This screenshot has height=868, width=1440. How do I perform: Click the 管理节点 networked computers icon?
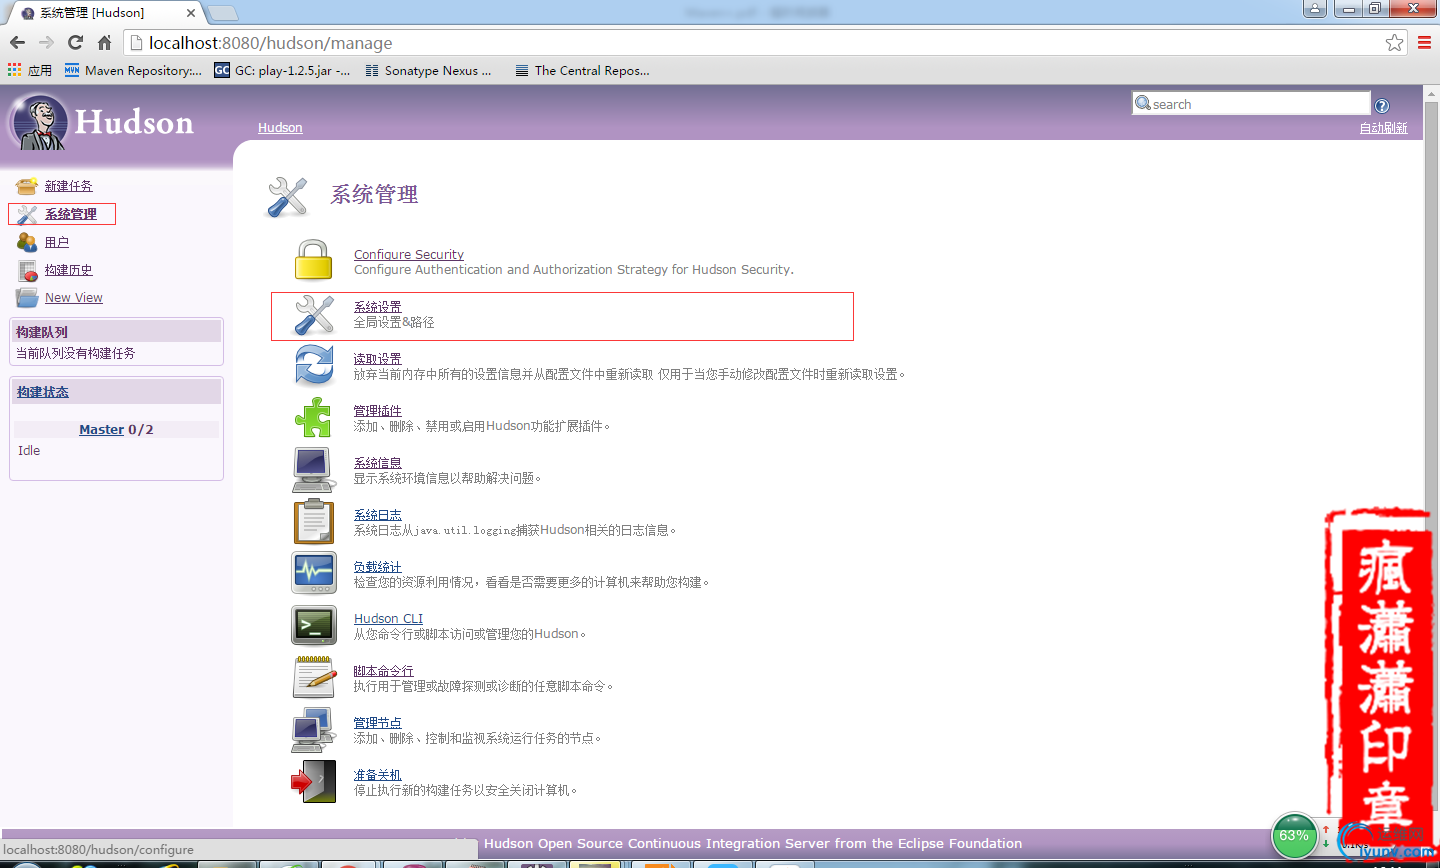coord(313,729)
